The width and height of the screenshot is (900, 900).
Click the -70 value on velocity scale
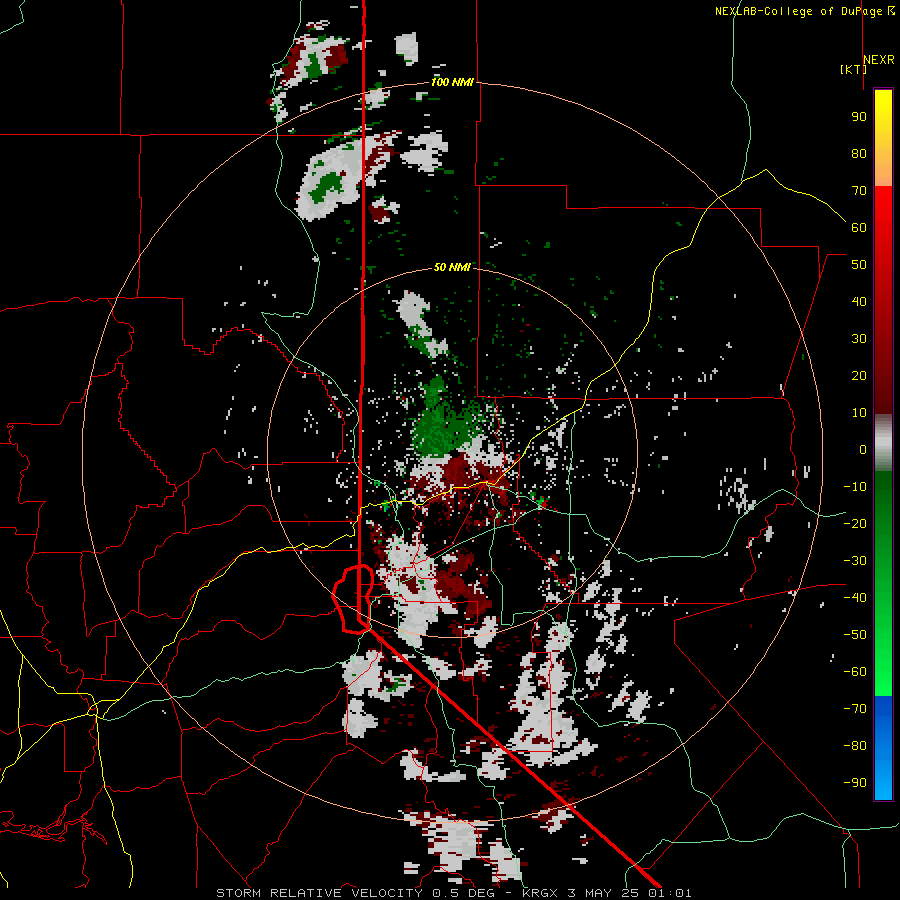click(x=855, y=708)
